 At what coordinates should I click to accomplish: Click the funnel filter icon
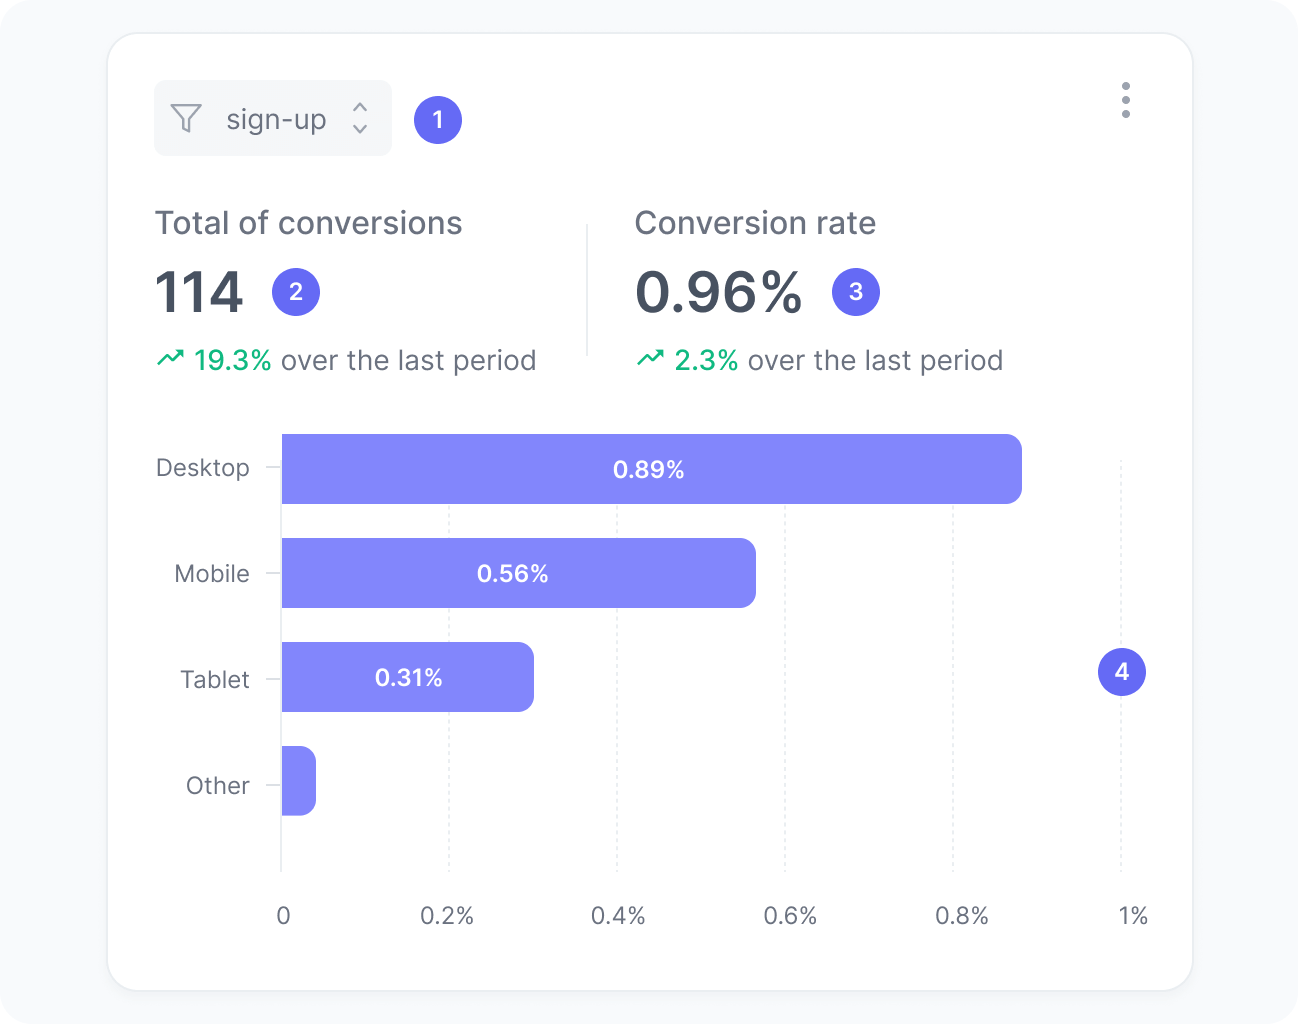coord(185,118)
